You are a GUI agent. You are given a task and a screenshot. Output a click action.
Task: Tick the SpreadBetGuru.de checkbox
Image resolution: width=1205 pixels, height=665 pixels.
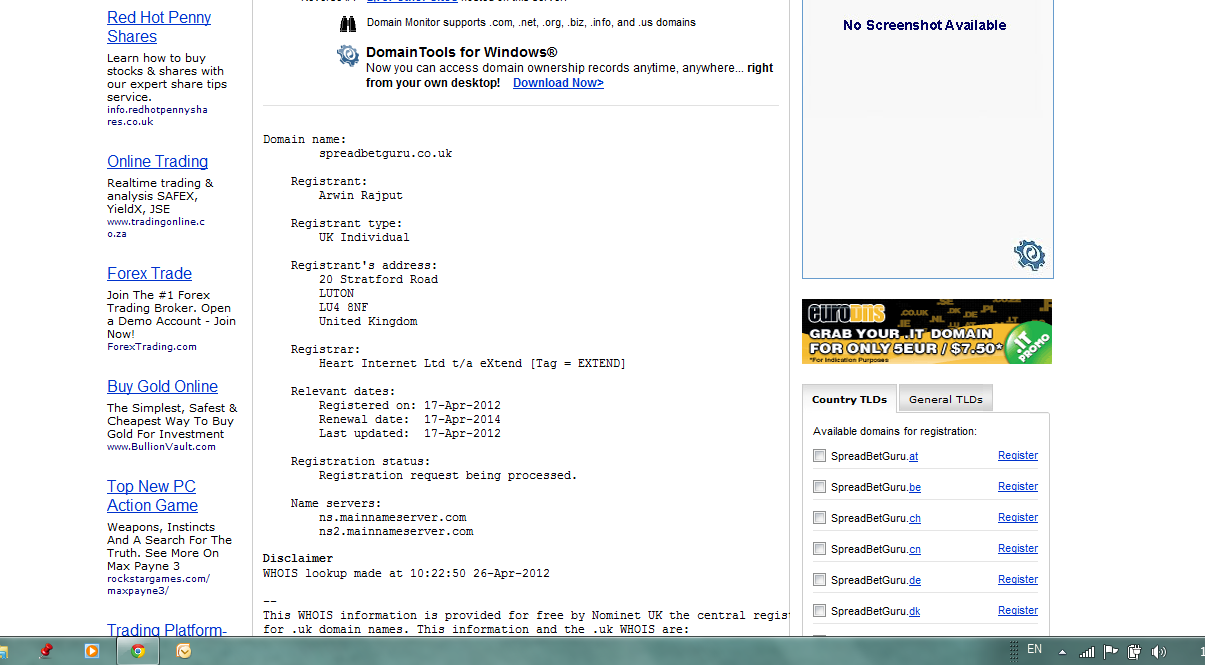coord(820,580)
